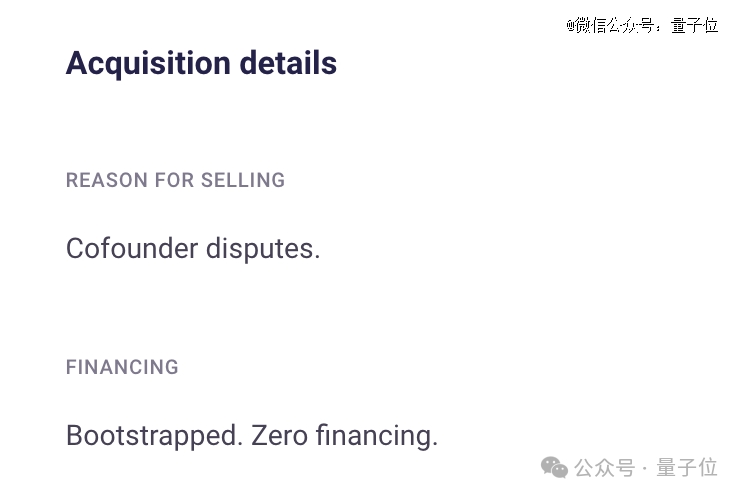Click the word 'details' in the heading
Viewport: 742px width, 498px height.
[x=288, y=63]
